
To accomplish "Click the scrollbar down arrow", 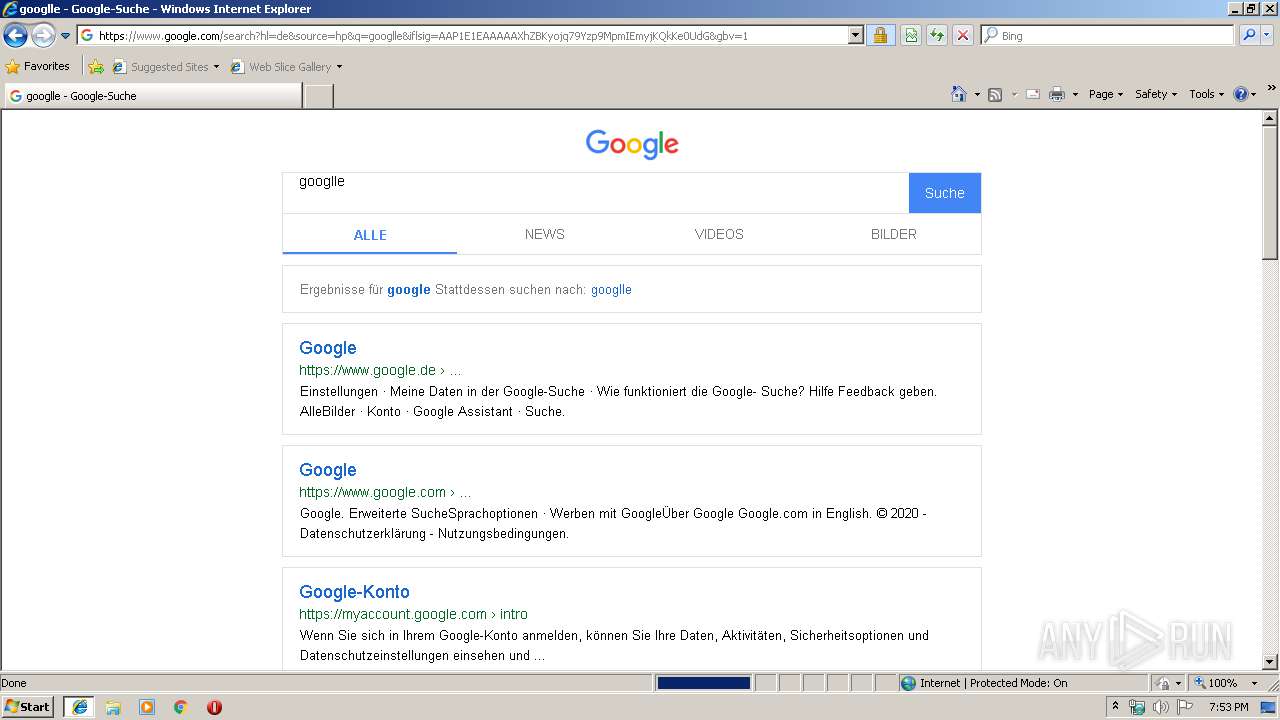I will click(x=1271, y=662).
